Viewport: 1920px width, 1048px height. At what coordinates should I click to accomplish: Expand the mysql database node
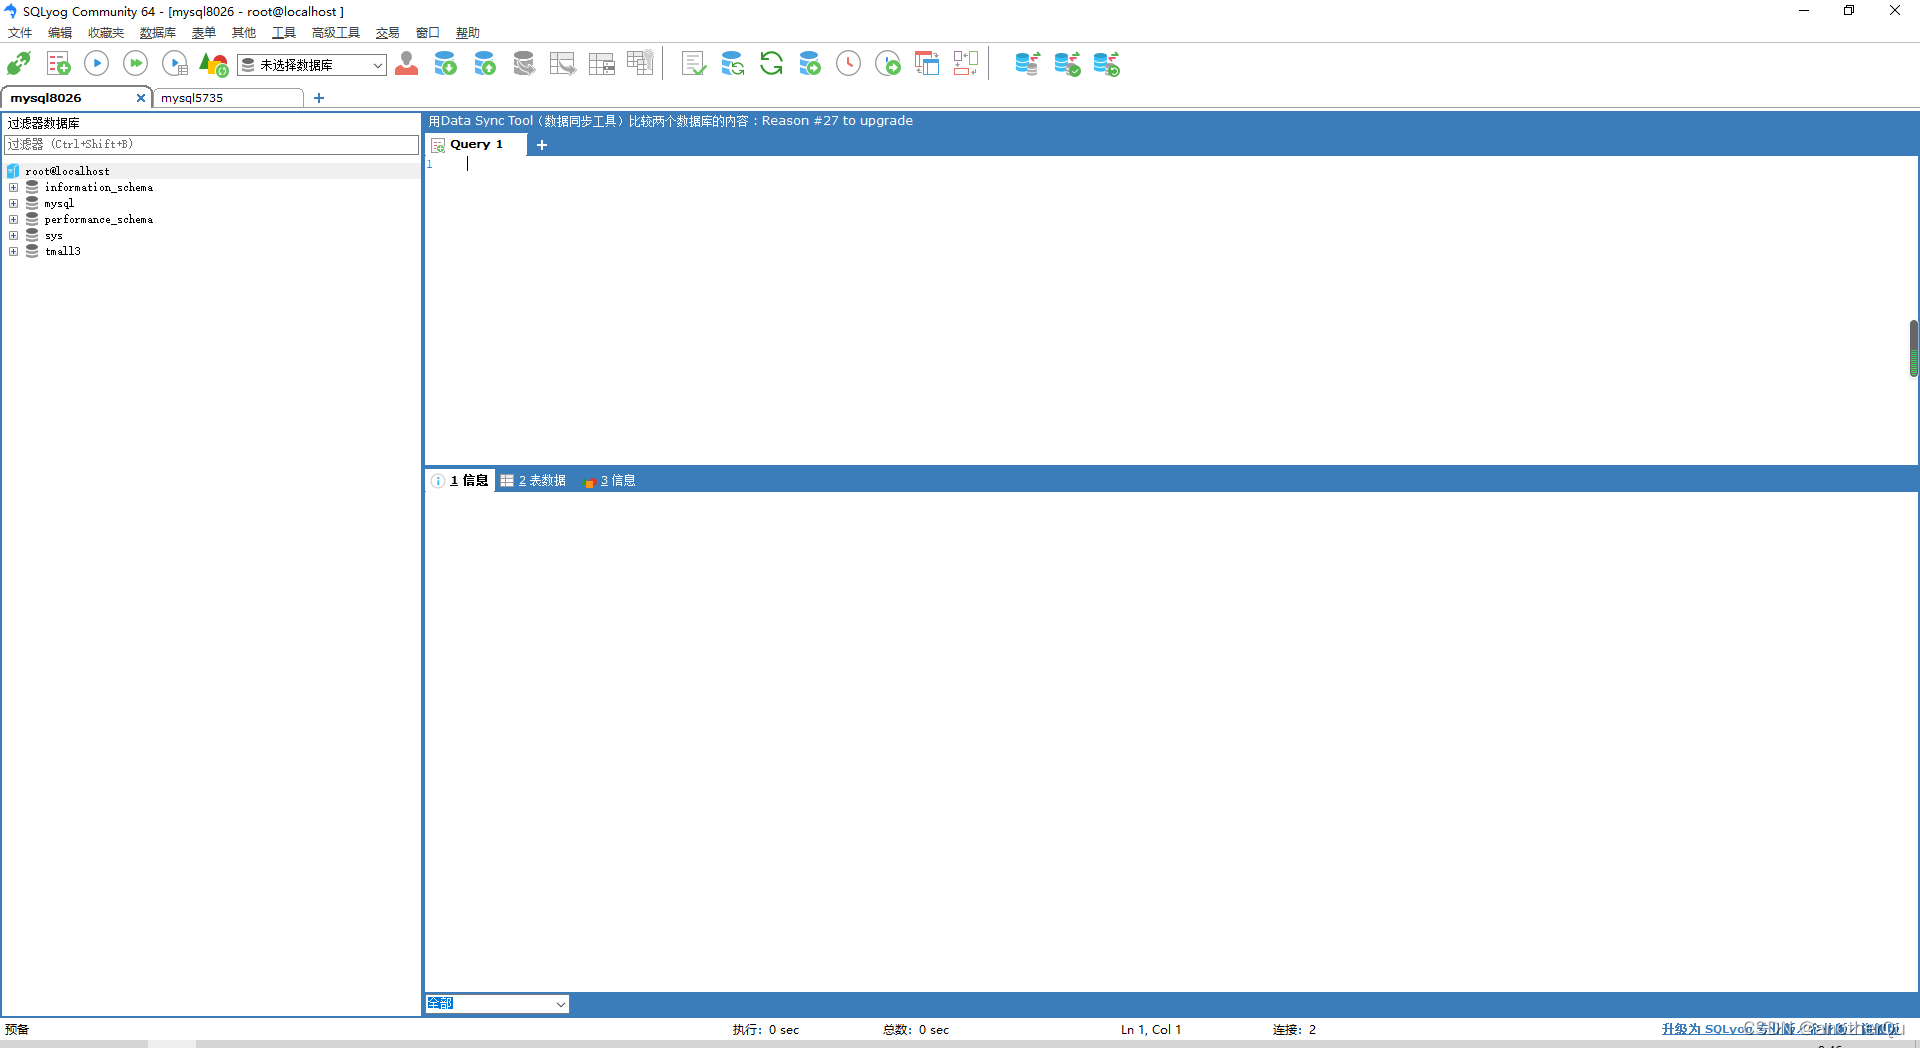click(13, 204)
